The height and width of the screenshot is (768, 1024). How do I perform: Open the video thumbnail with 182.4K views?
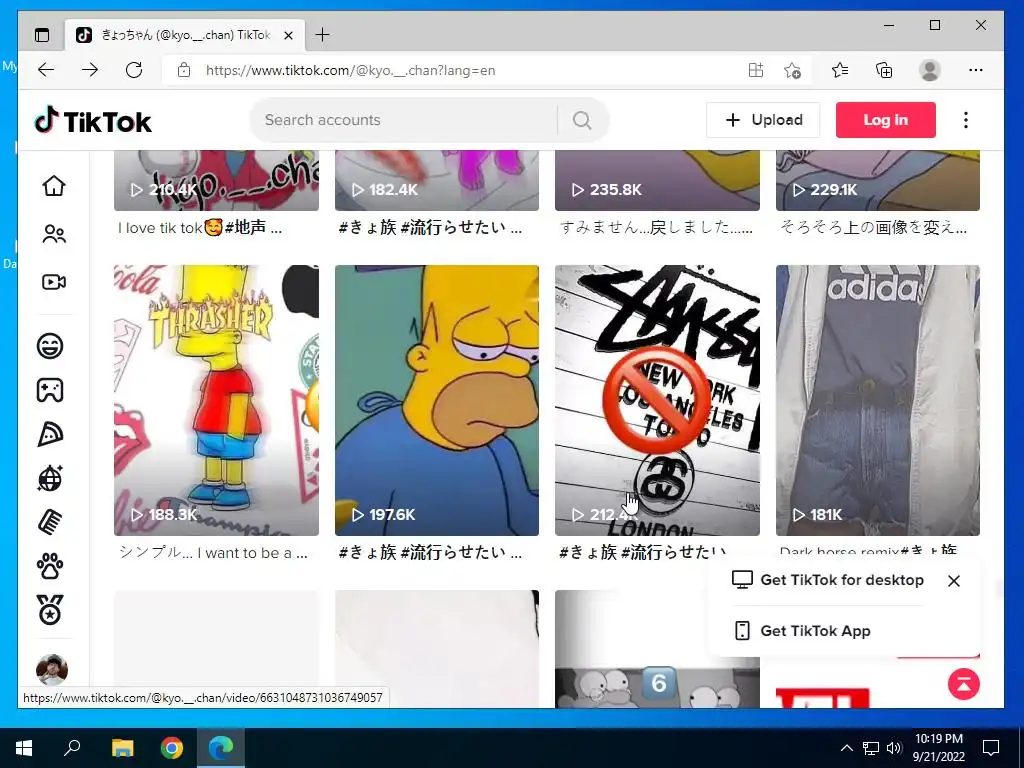(437, 181)
